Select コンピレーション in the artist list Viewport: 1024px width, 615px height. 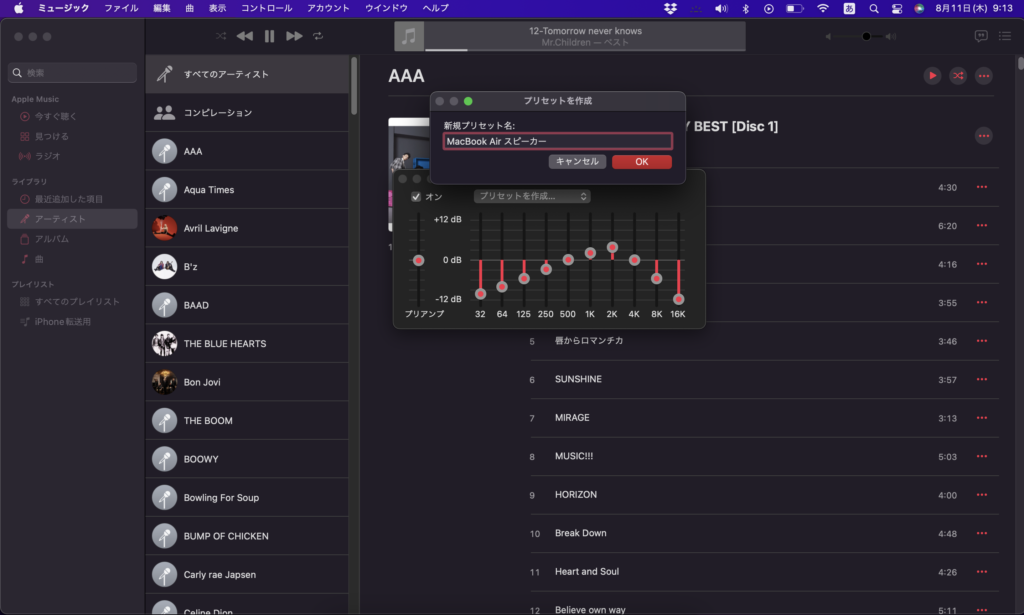(x=247, y=113)
